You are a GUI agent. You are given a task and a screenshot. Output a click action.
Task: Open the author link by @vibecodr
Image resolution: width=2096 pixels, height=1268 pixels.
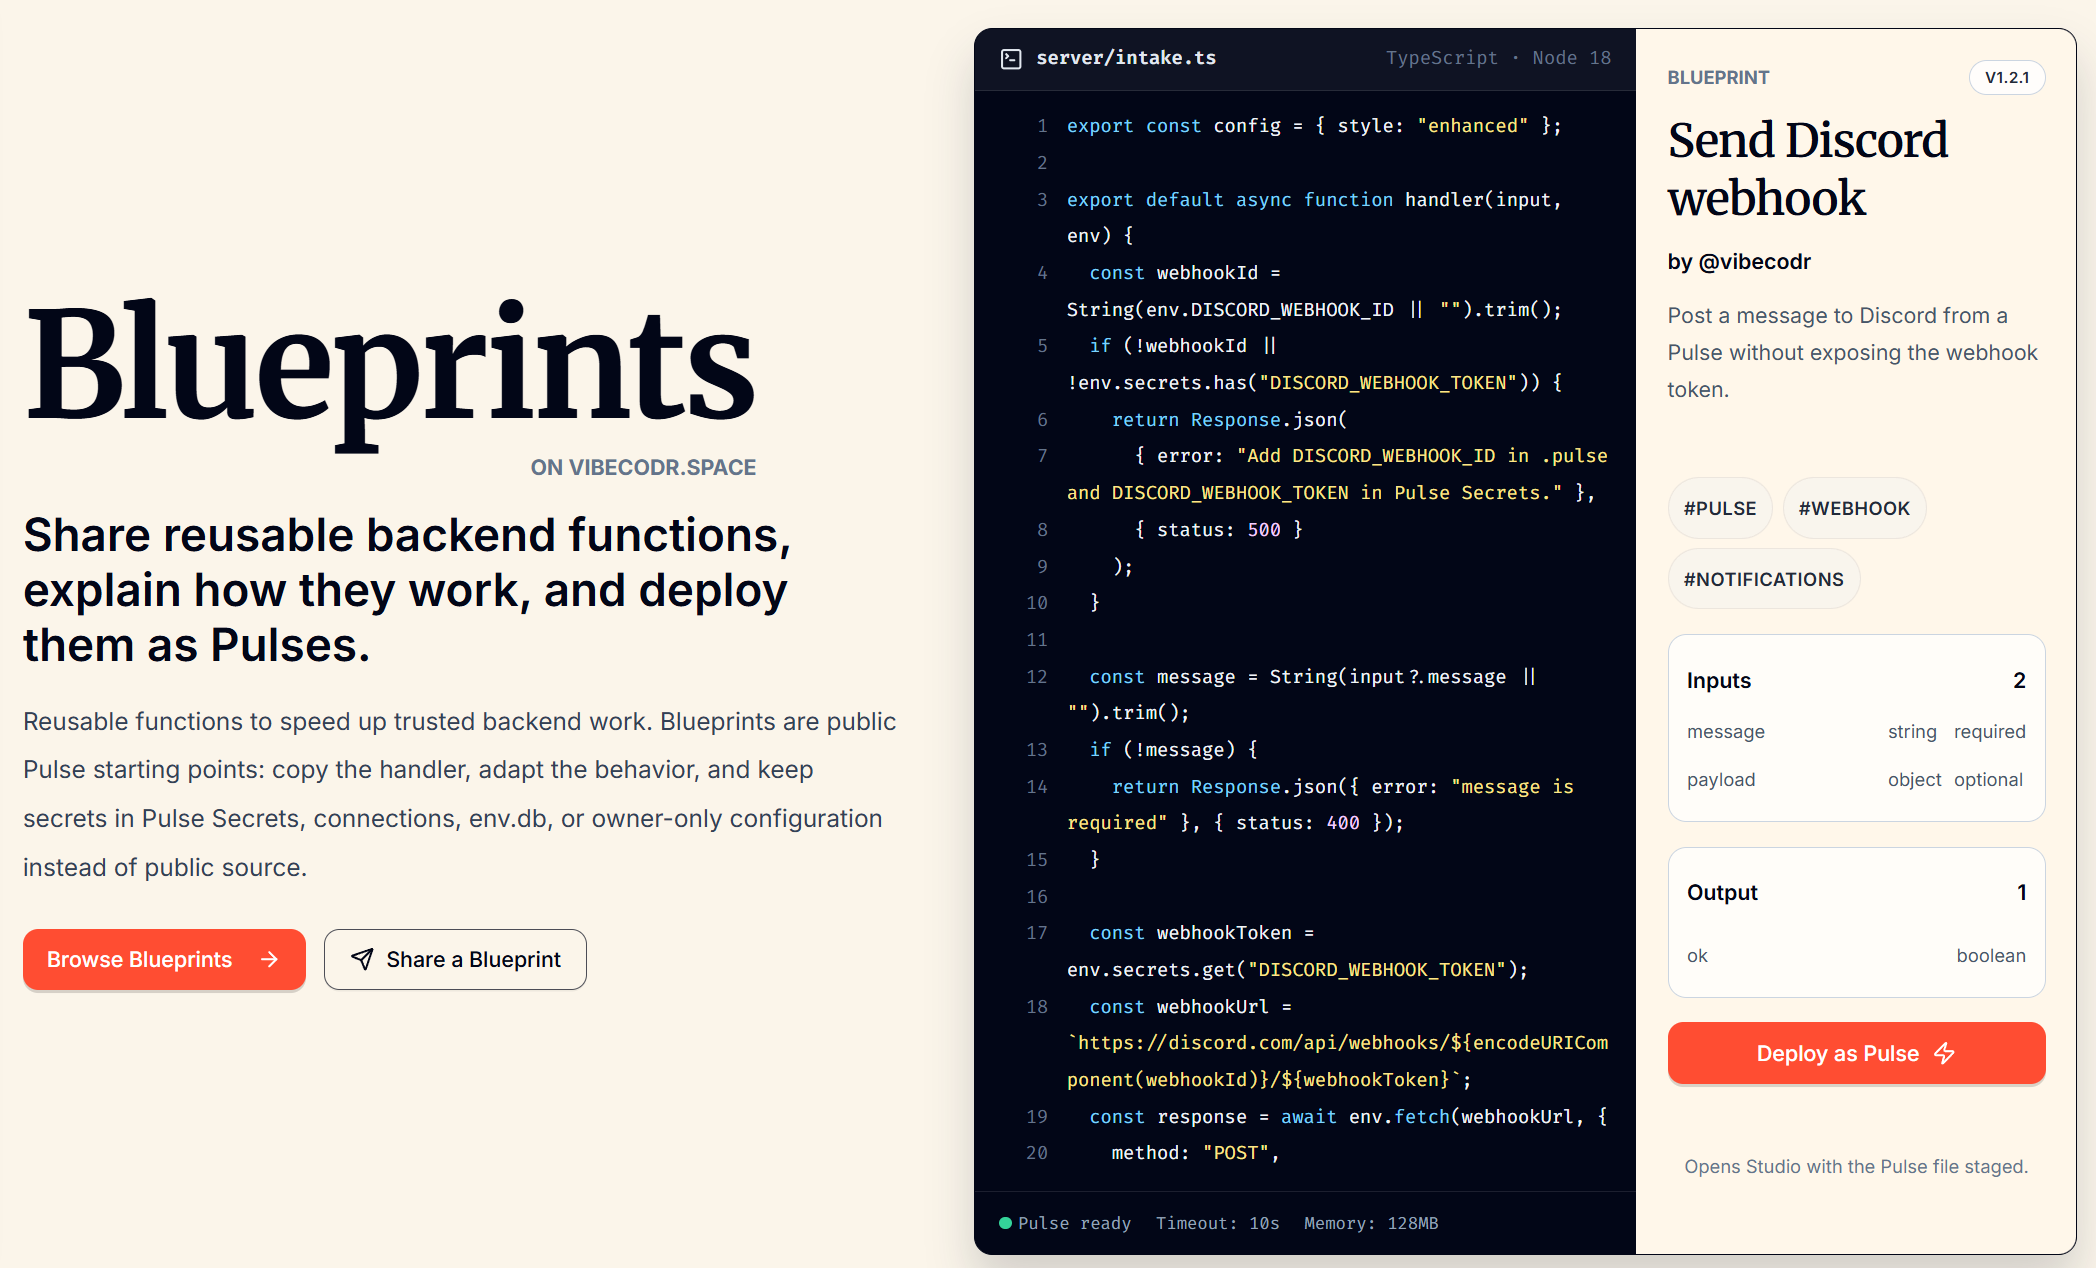tap(1739, 262)
